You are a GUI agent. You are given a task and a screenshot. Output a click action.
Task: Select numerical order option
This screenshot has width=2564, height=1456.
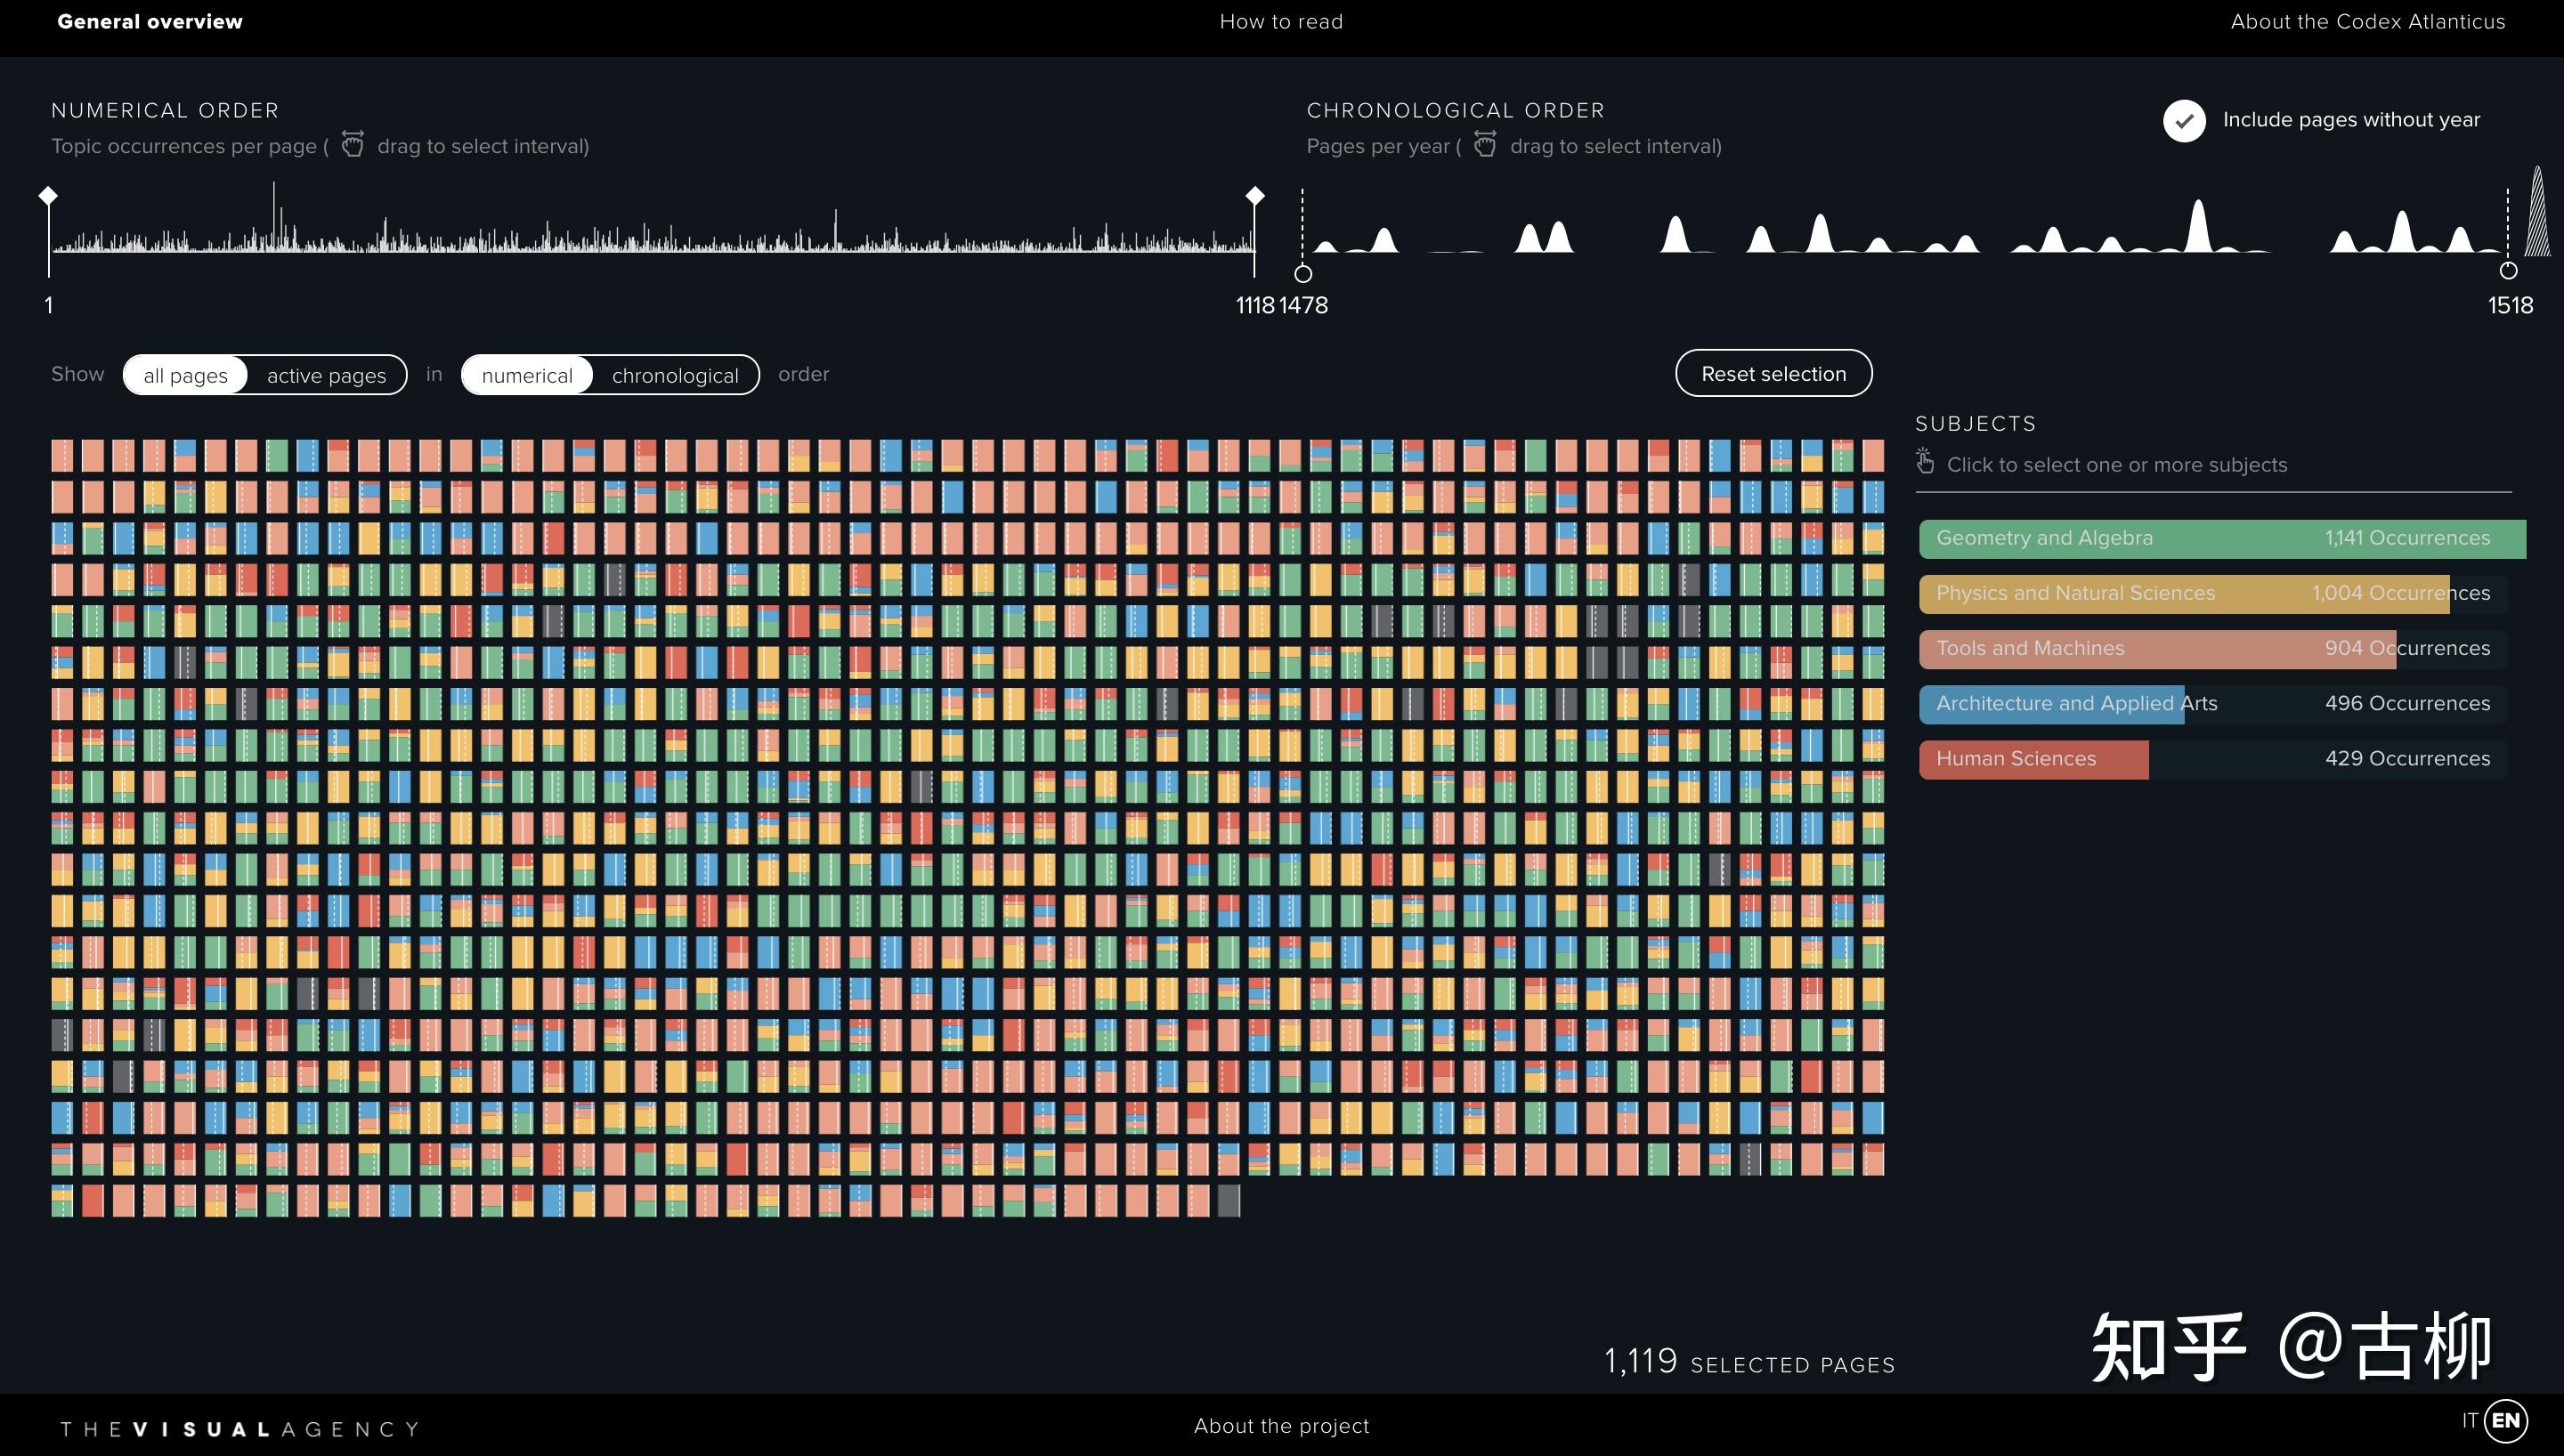[x=527, y=375]
